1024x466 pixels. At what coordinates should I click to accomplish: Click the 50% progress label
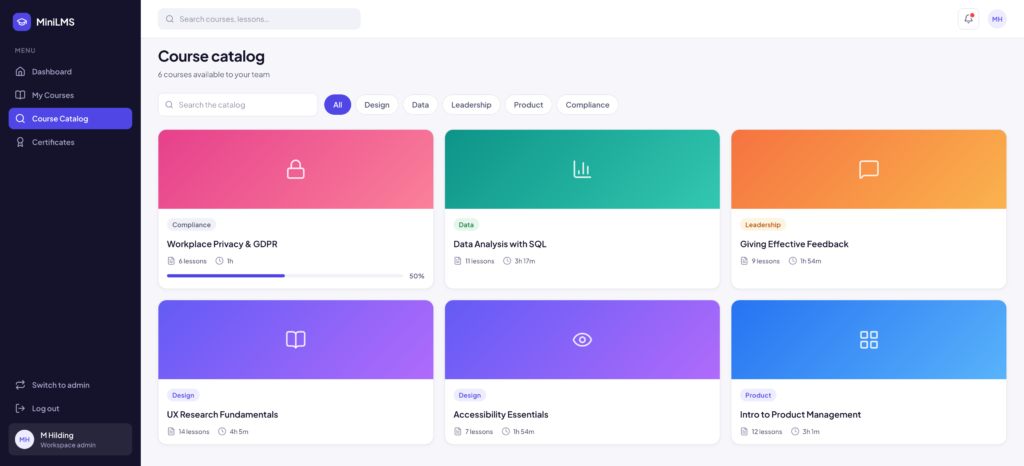click(417, 276)
